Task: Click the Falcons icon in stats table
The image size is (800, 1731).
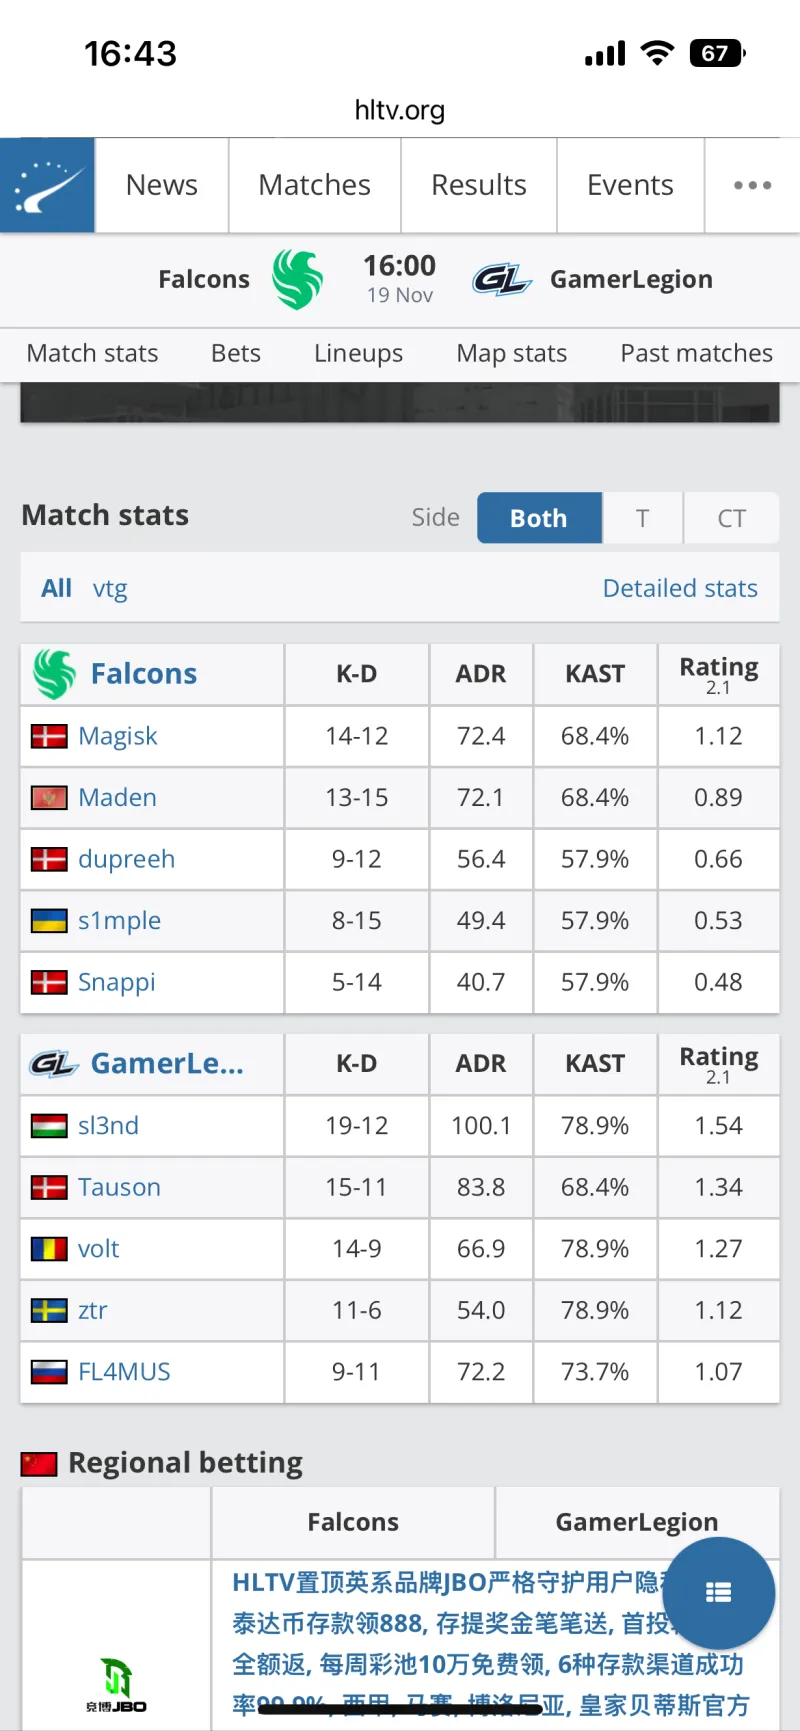Action: (x=54, y=674)
